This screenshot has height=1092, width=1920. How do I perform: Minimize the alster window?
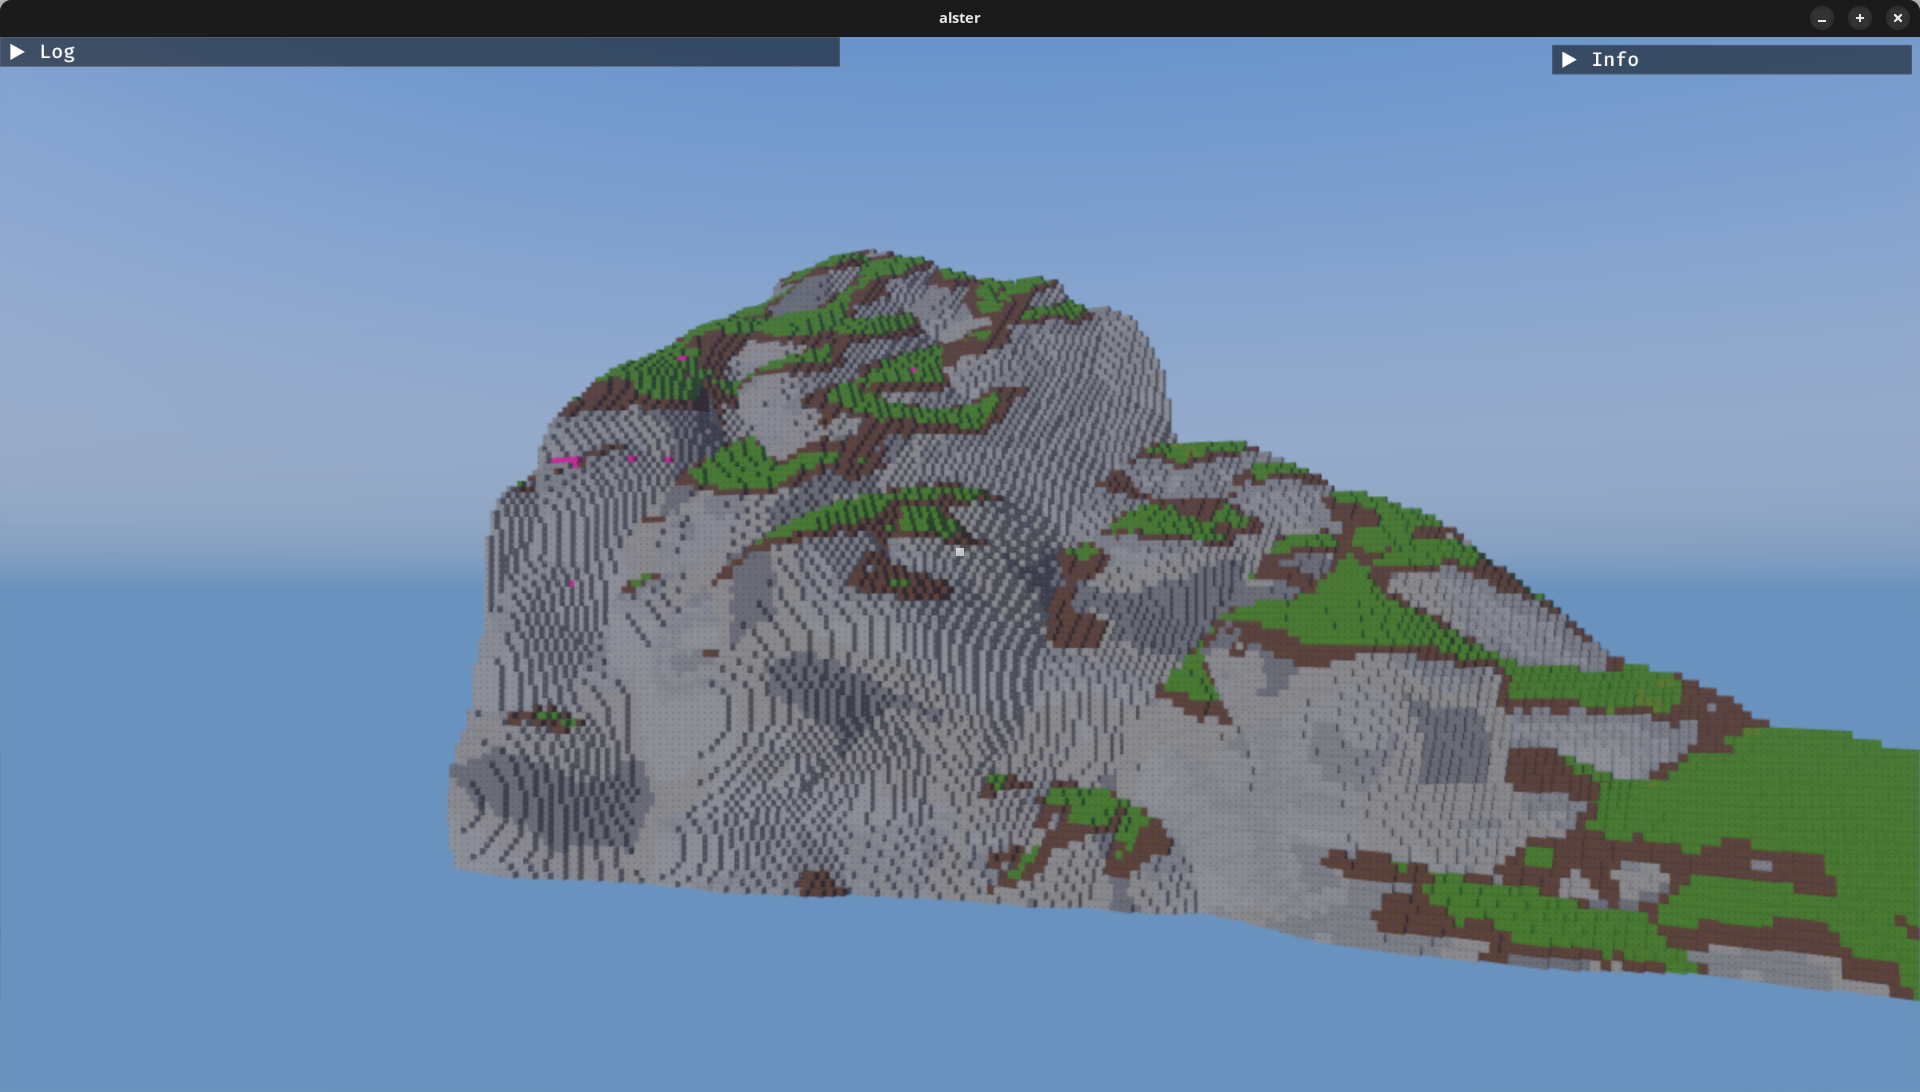pos(1822,18)
